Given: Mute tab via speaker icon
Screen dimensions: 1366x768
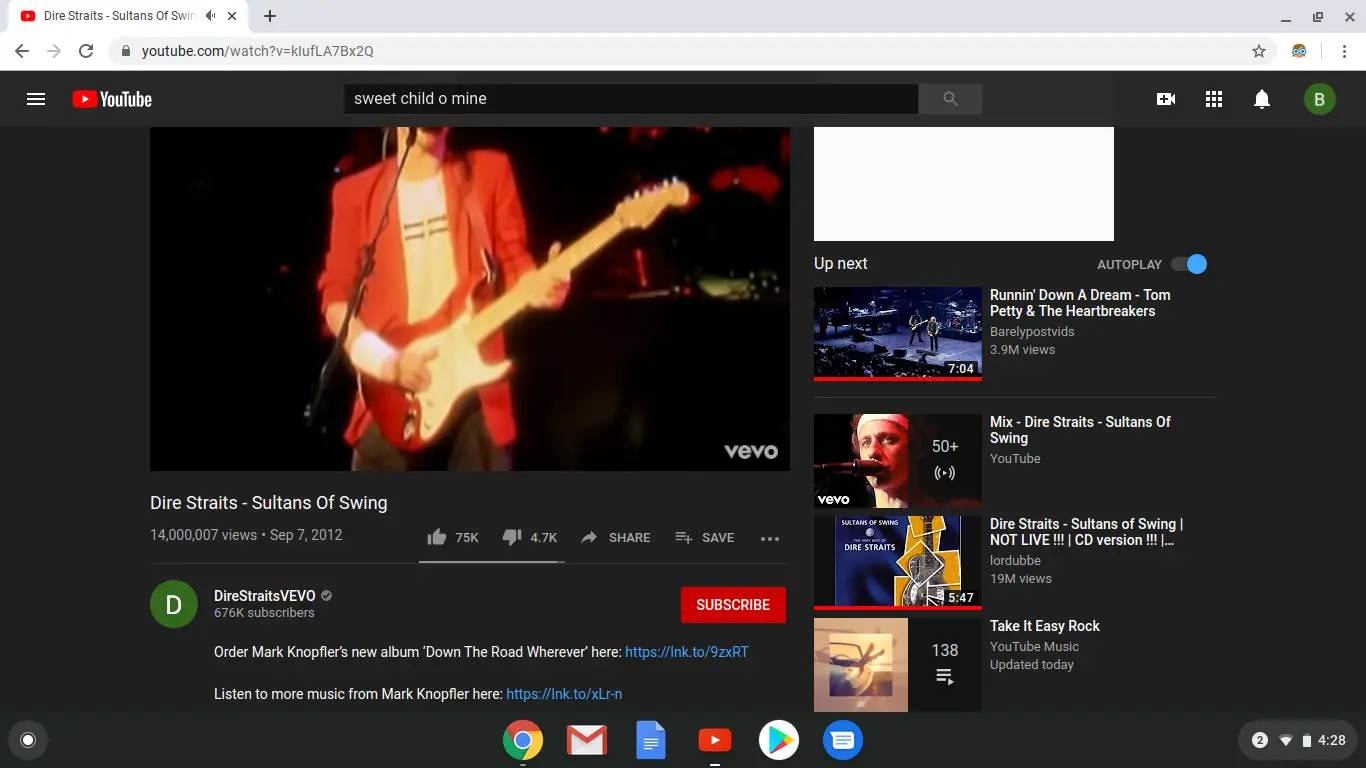Looking at the screenshot, I should point(210,16).
